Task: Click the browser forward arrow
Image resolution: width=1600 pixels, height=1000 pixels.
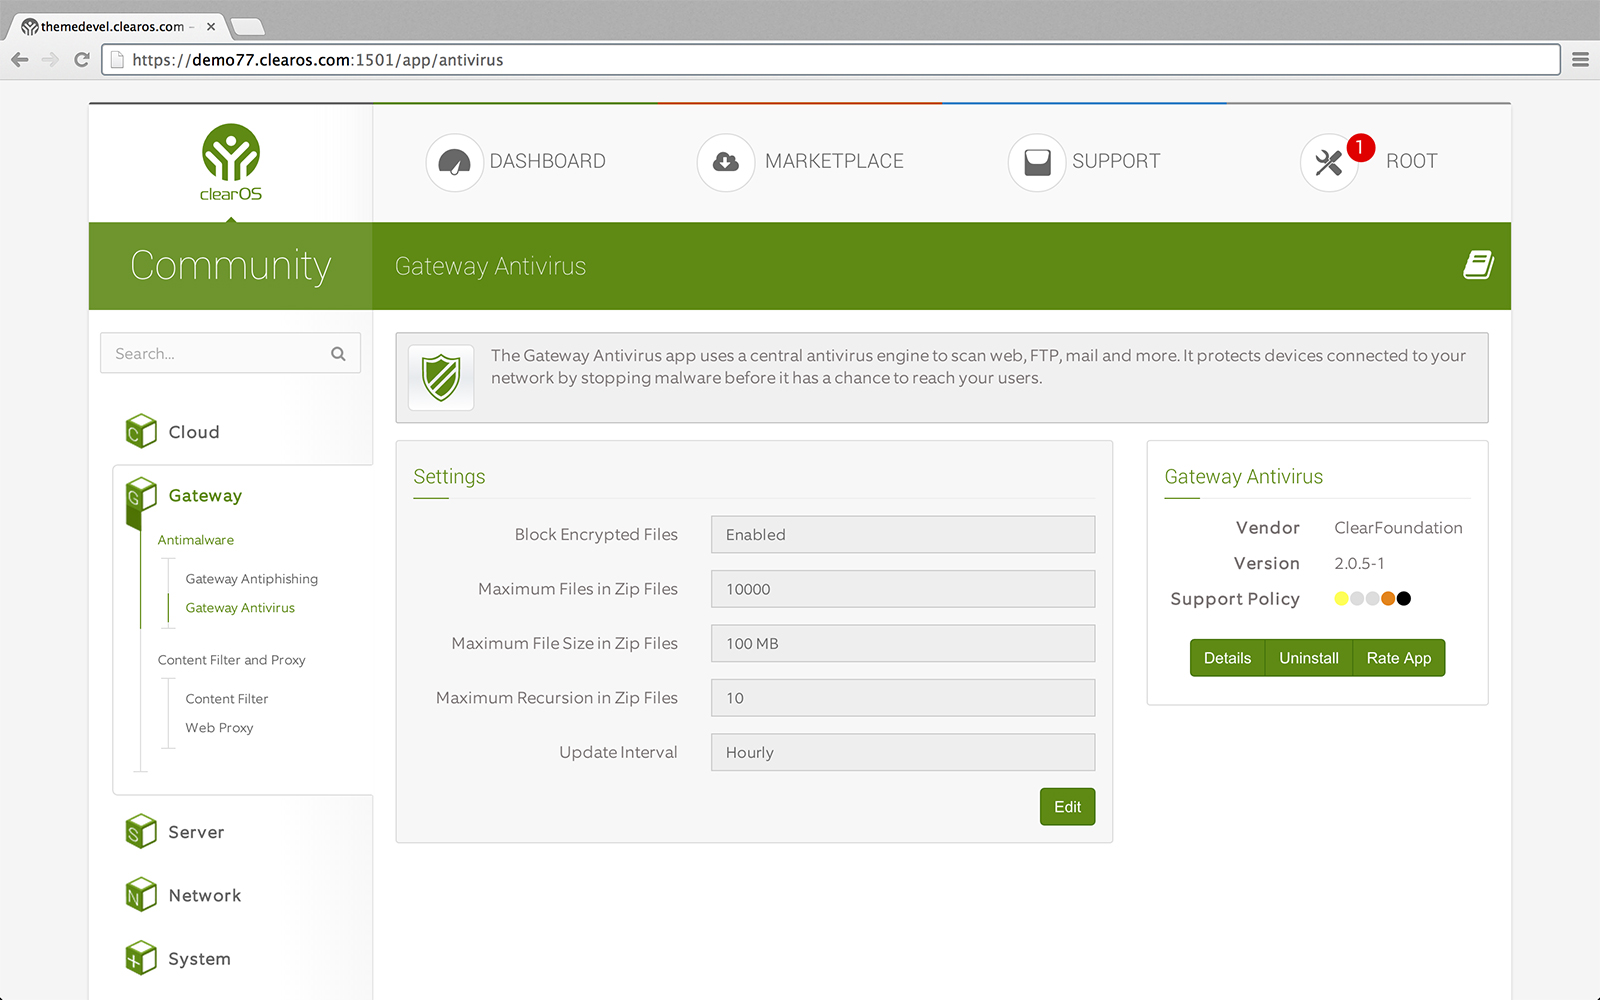Action: (x=50, y=60)
